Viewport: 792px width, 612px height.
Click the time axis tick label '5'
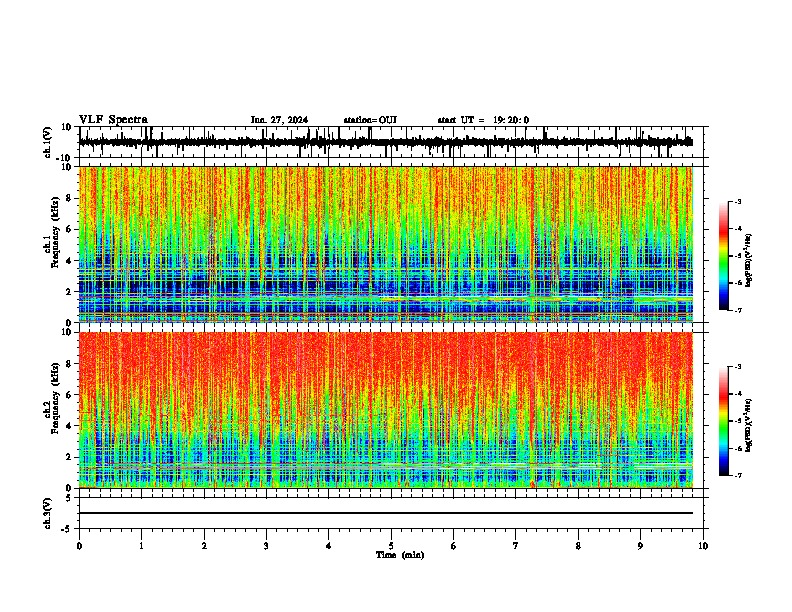click(x=391, y=546)
